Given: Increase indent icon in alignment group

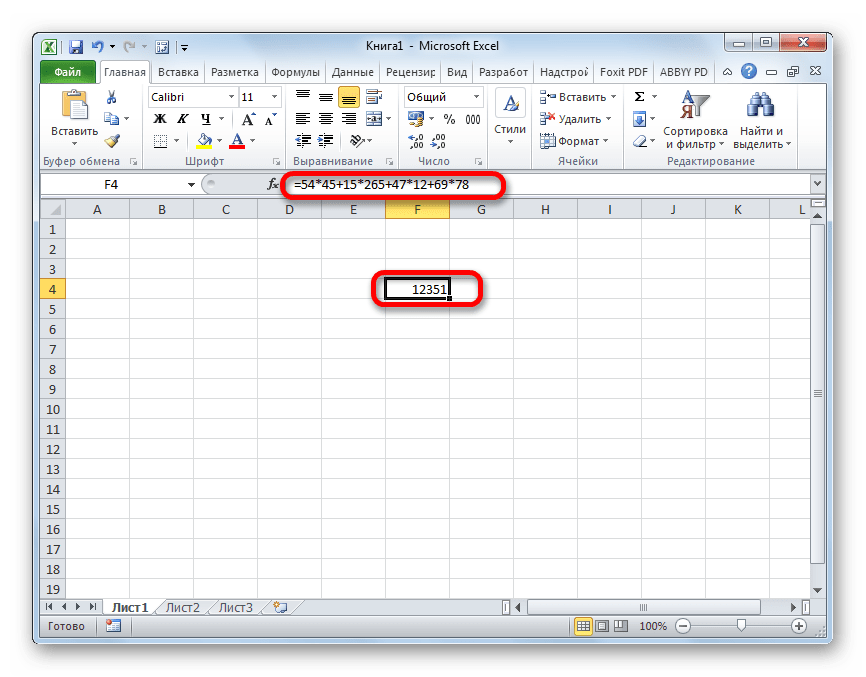Looking at the screenshot, I should tap(326, 141).
